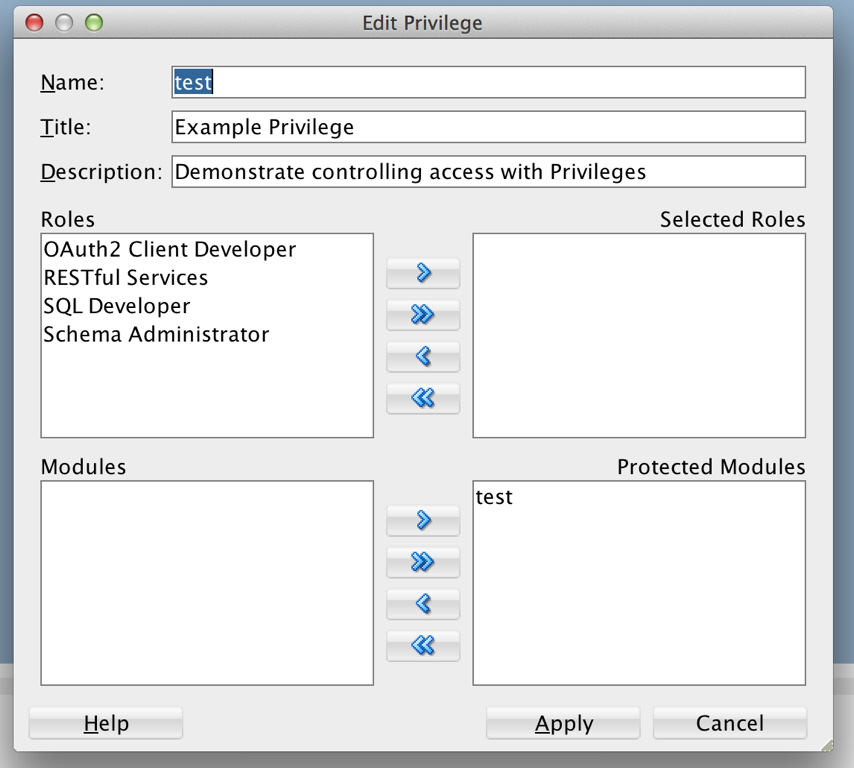This screenshot has height=768, width=854.
Task: Click inside the empty Modules list
Action: click(207, 583)
